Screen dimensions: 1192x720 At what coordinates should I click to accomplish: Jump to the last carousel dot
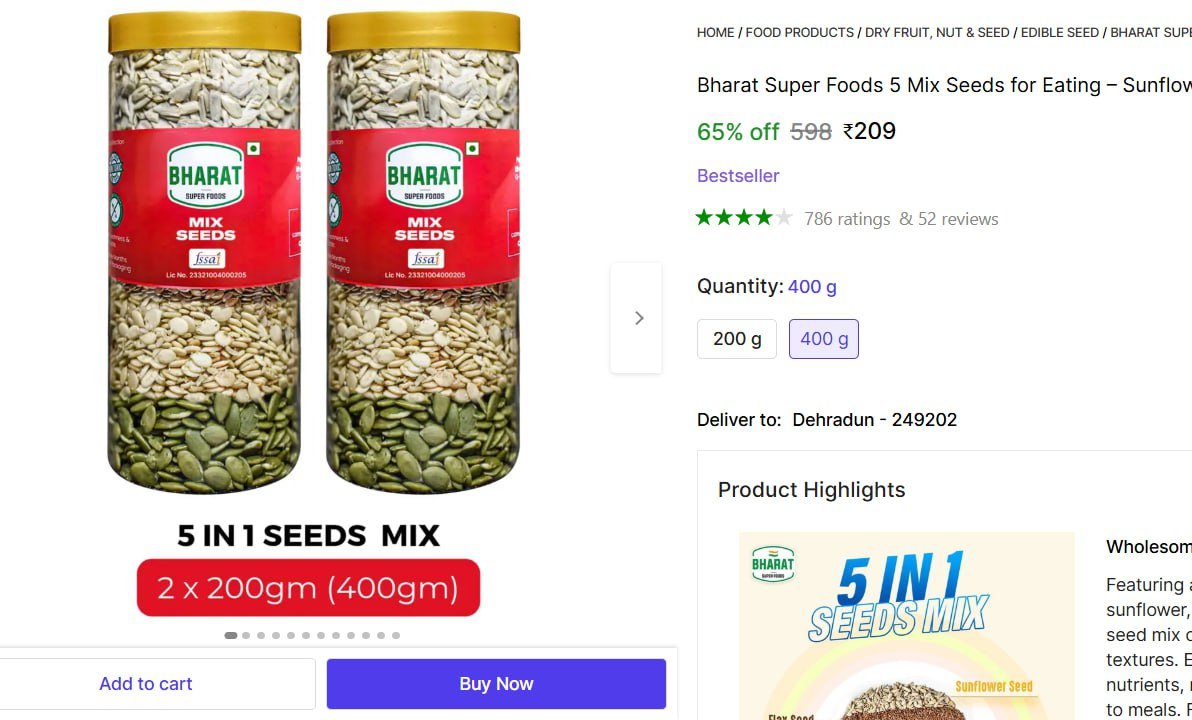coord(396,635)
